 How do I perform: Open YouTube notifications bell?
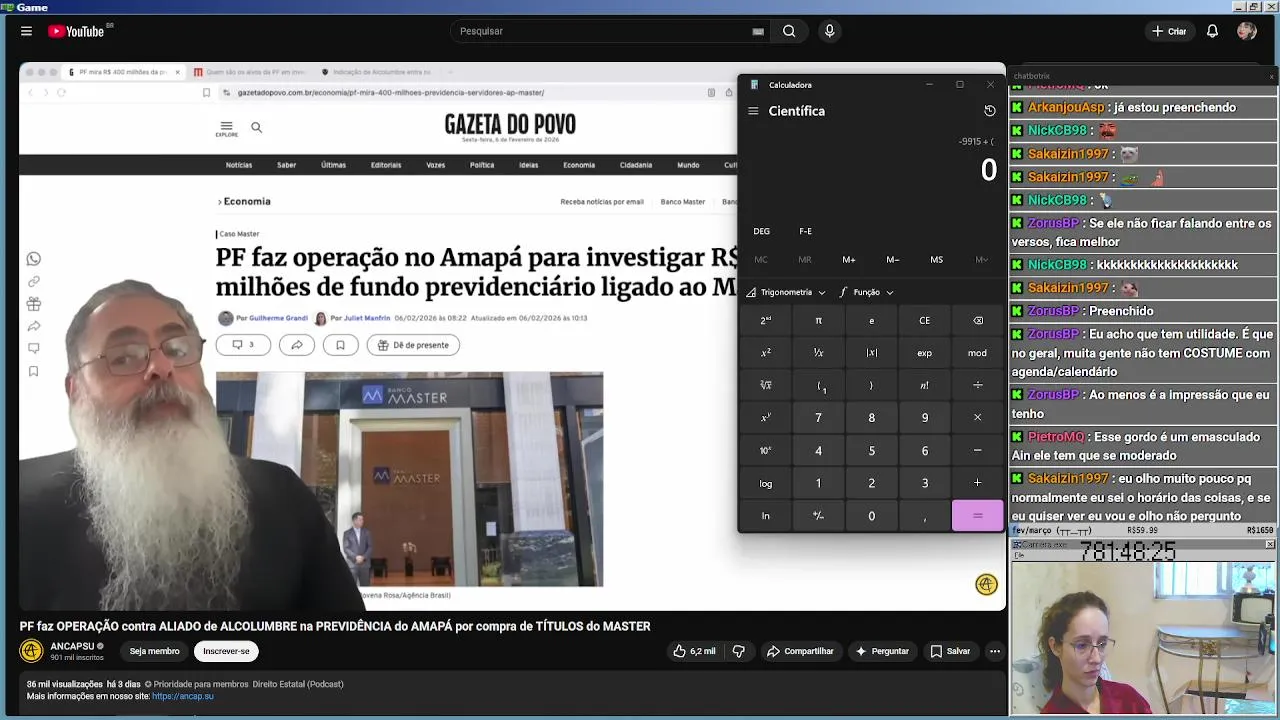click(x=1212, y=31)
